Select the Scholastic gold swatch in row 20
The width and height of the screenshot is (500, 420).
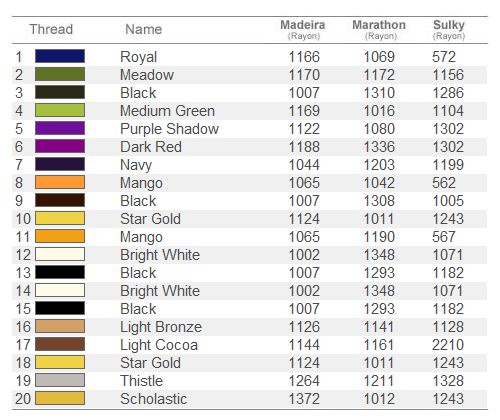[x=60, y=398]
